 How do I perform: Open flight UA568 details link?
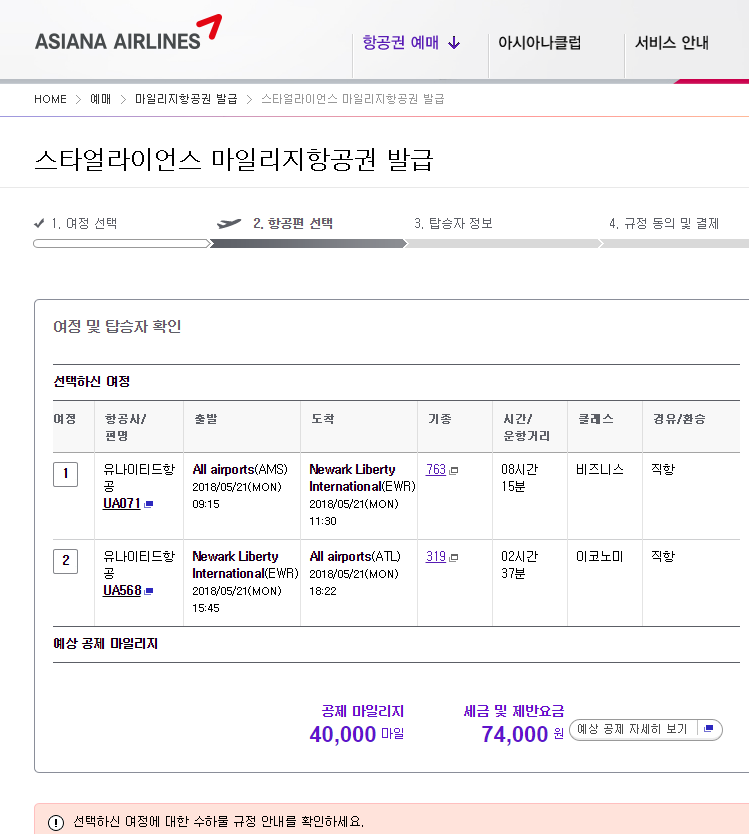click(122, 590)
